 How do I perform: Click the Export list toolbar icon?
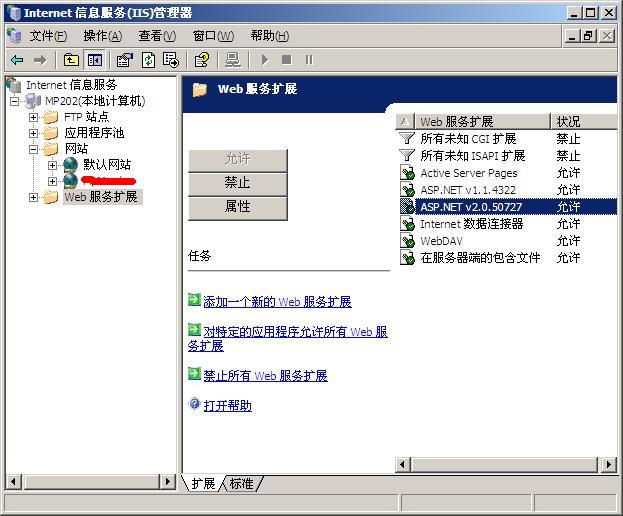click(x=171, y=60)
